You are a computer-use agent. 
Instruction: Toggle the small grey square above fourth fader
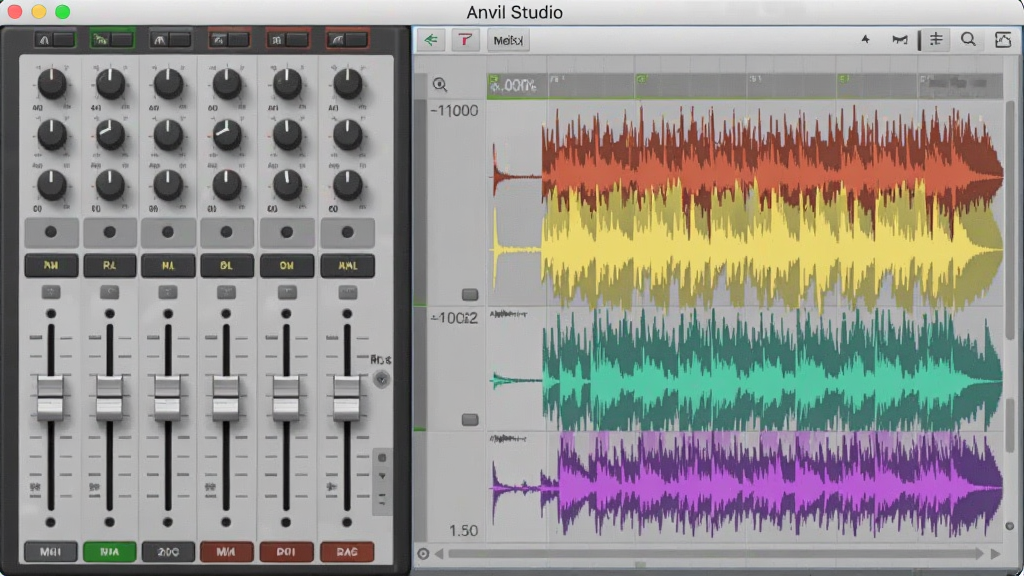click(x=226, y=291)
